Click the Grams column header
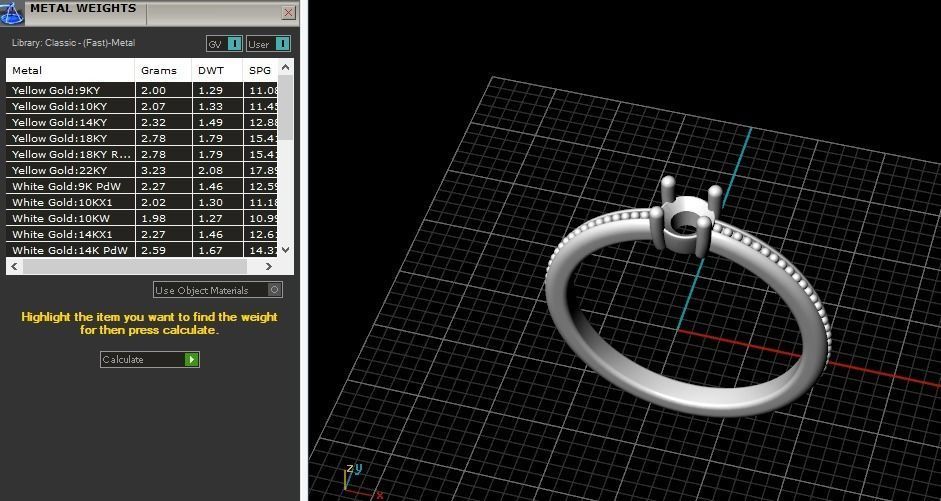941x501 pixels. click(163, 71)
